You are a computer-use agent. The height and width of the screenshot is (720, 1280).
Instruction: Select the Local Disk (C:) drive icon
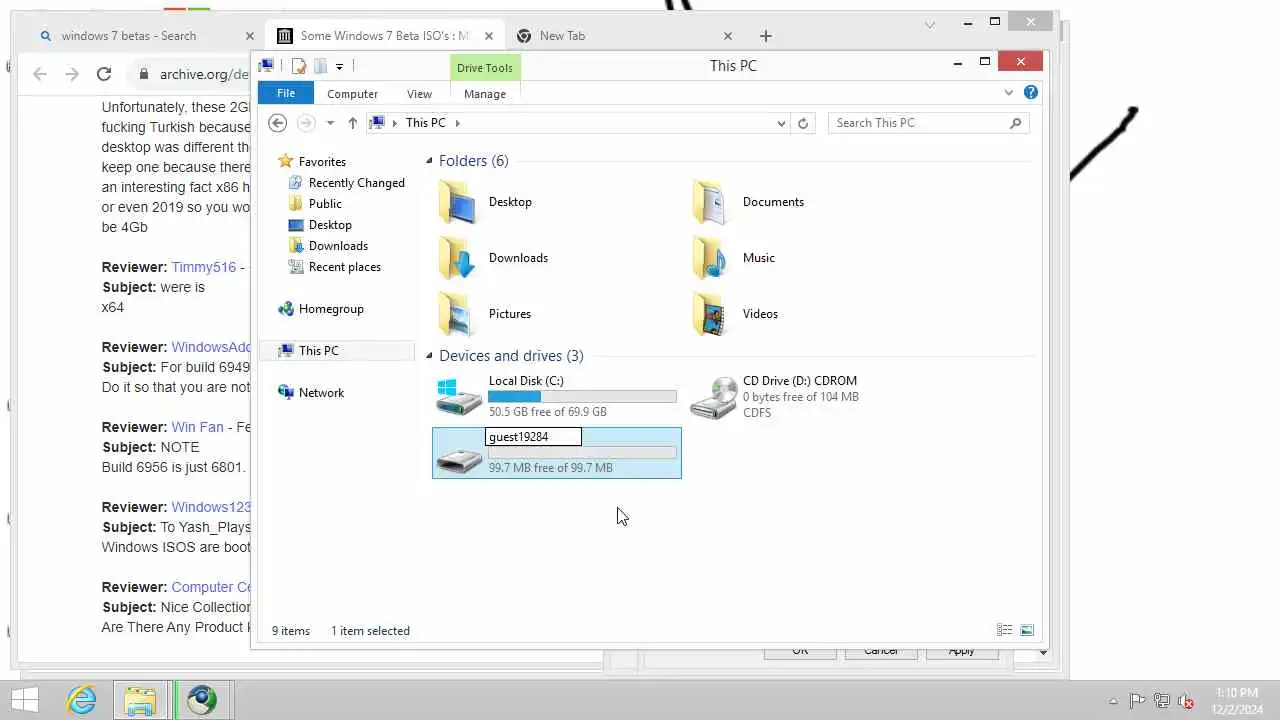coord(459,397)
